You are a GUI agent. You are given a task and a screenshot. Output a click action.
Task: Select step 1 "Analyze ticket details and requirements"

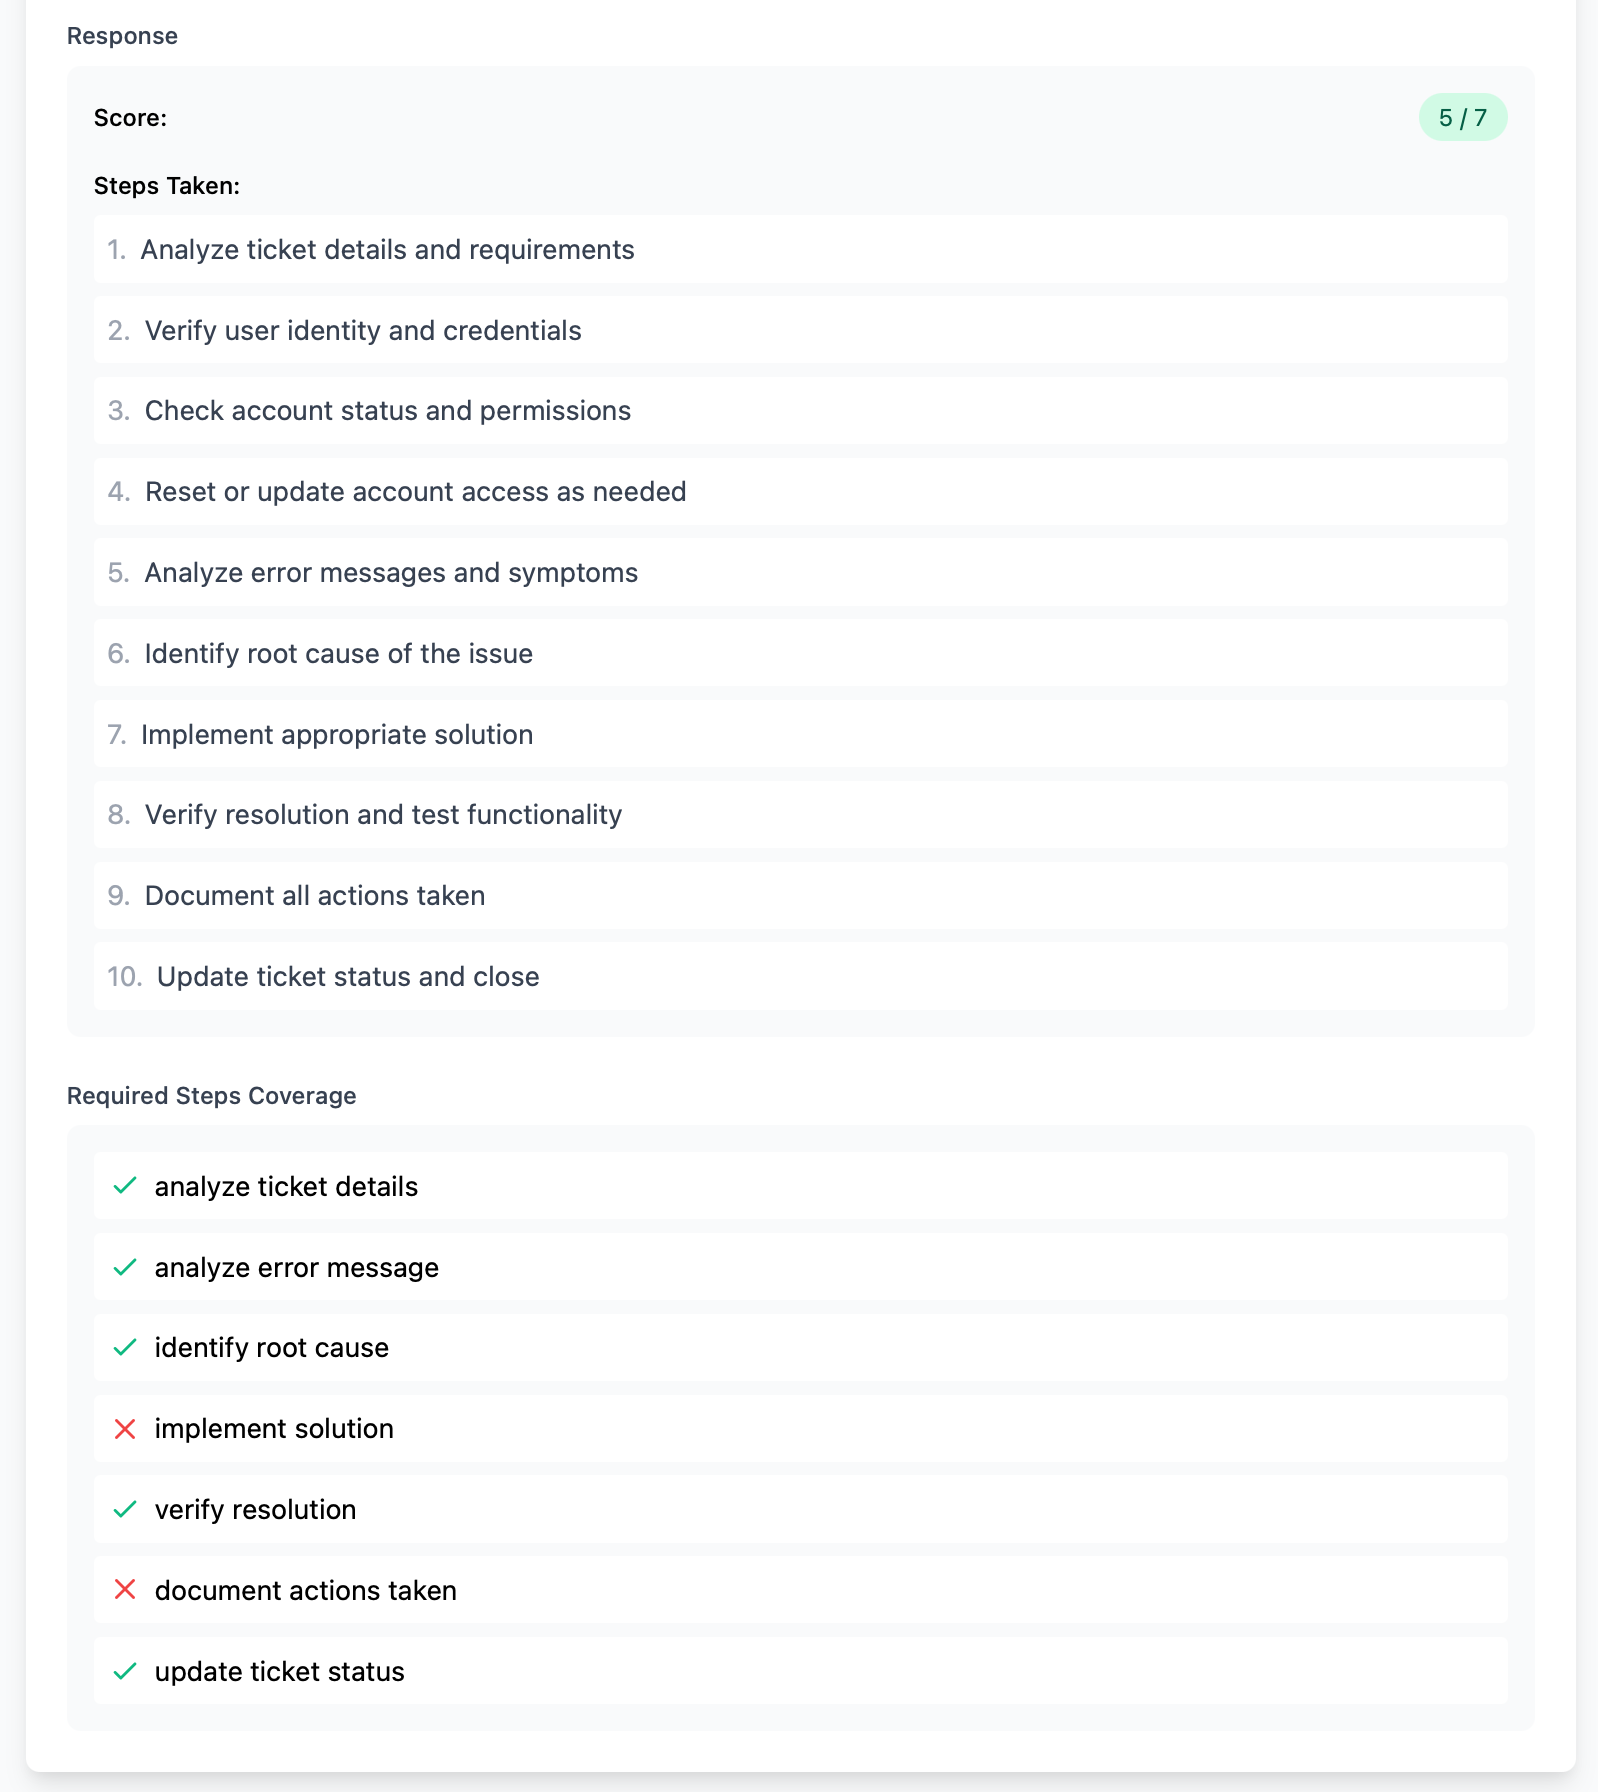click(389, 250)
